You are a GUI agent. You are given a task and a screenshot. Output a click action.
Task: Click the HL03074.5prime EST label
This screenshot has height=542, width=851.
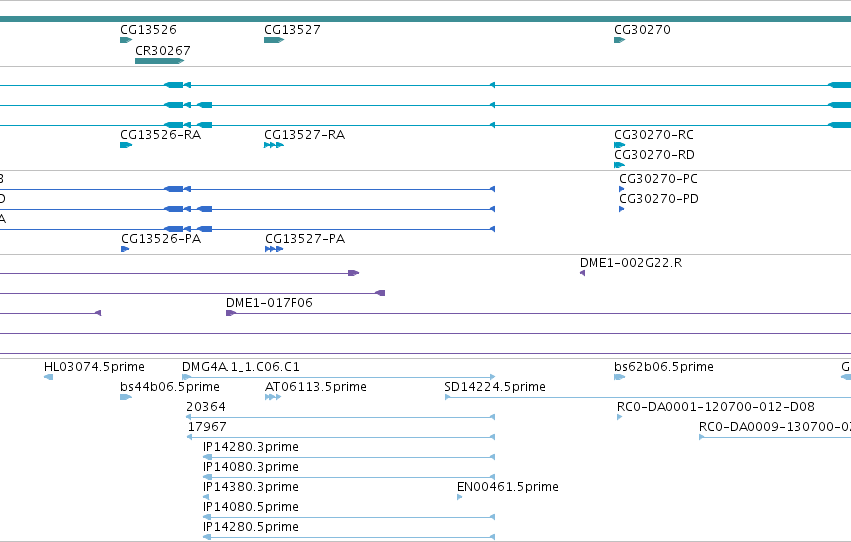coord(94,367)
